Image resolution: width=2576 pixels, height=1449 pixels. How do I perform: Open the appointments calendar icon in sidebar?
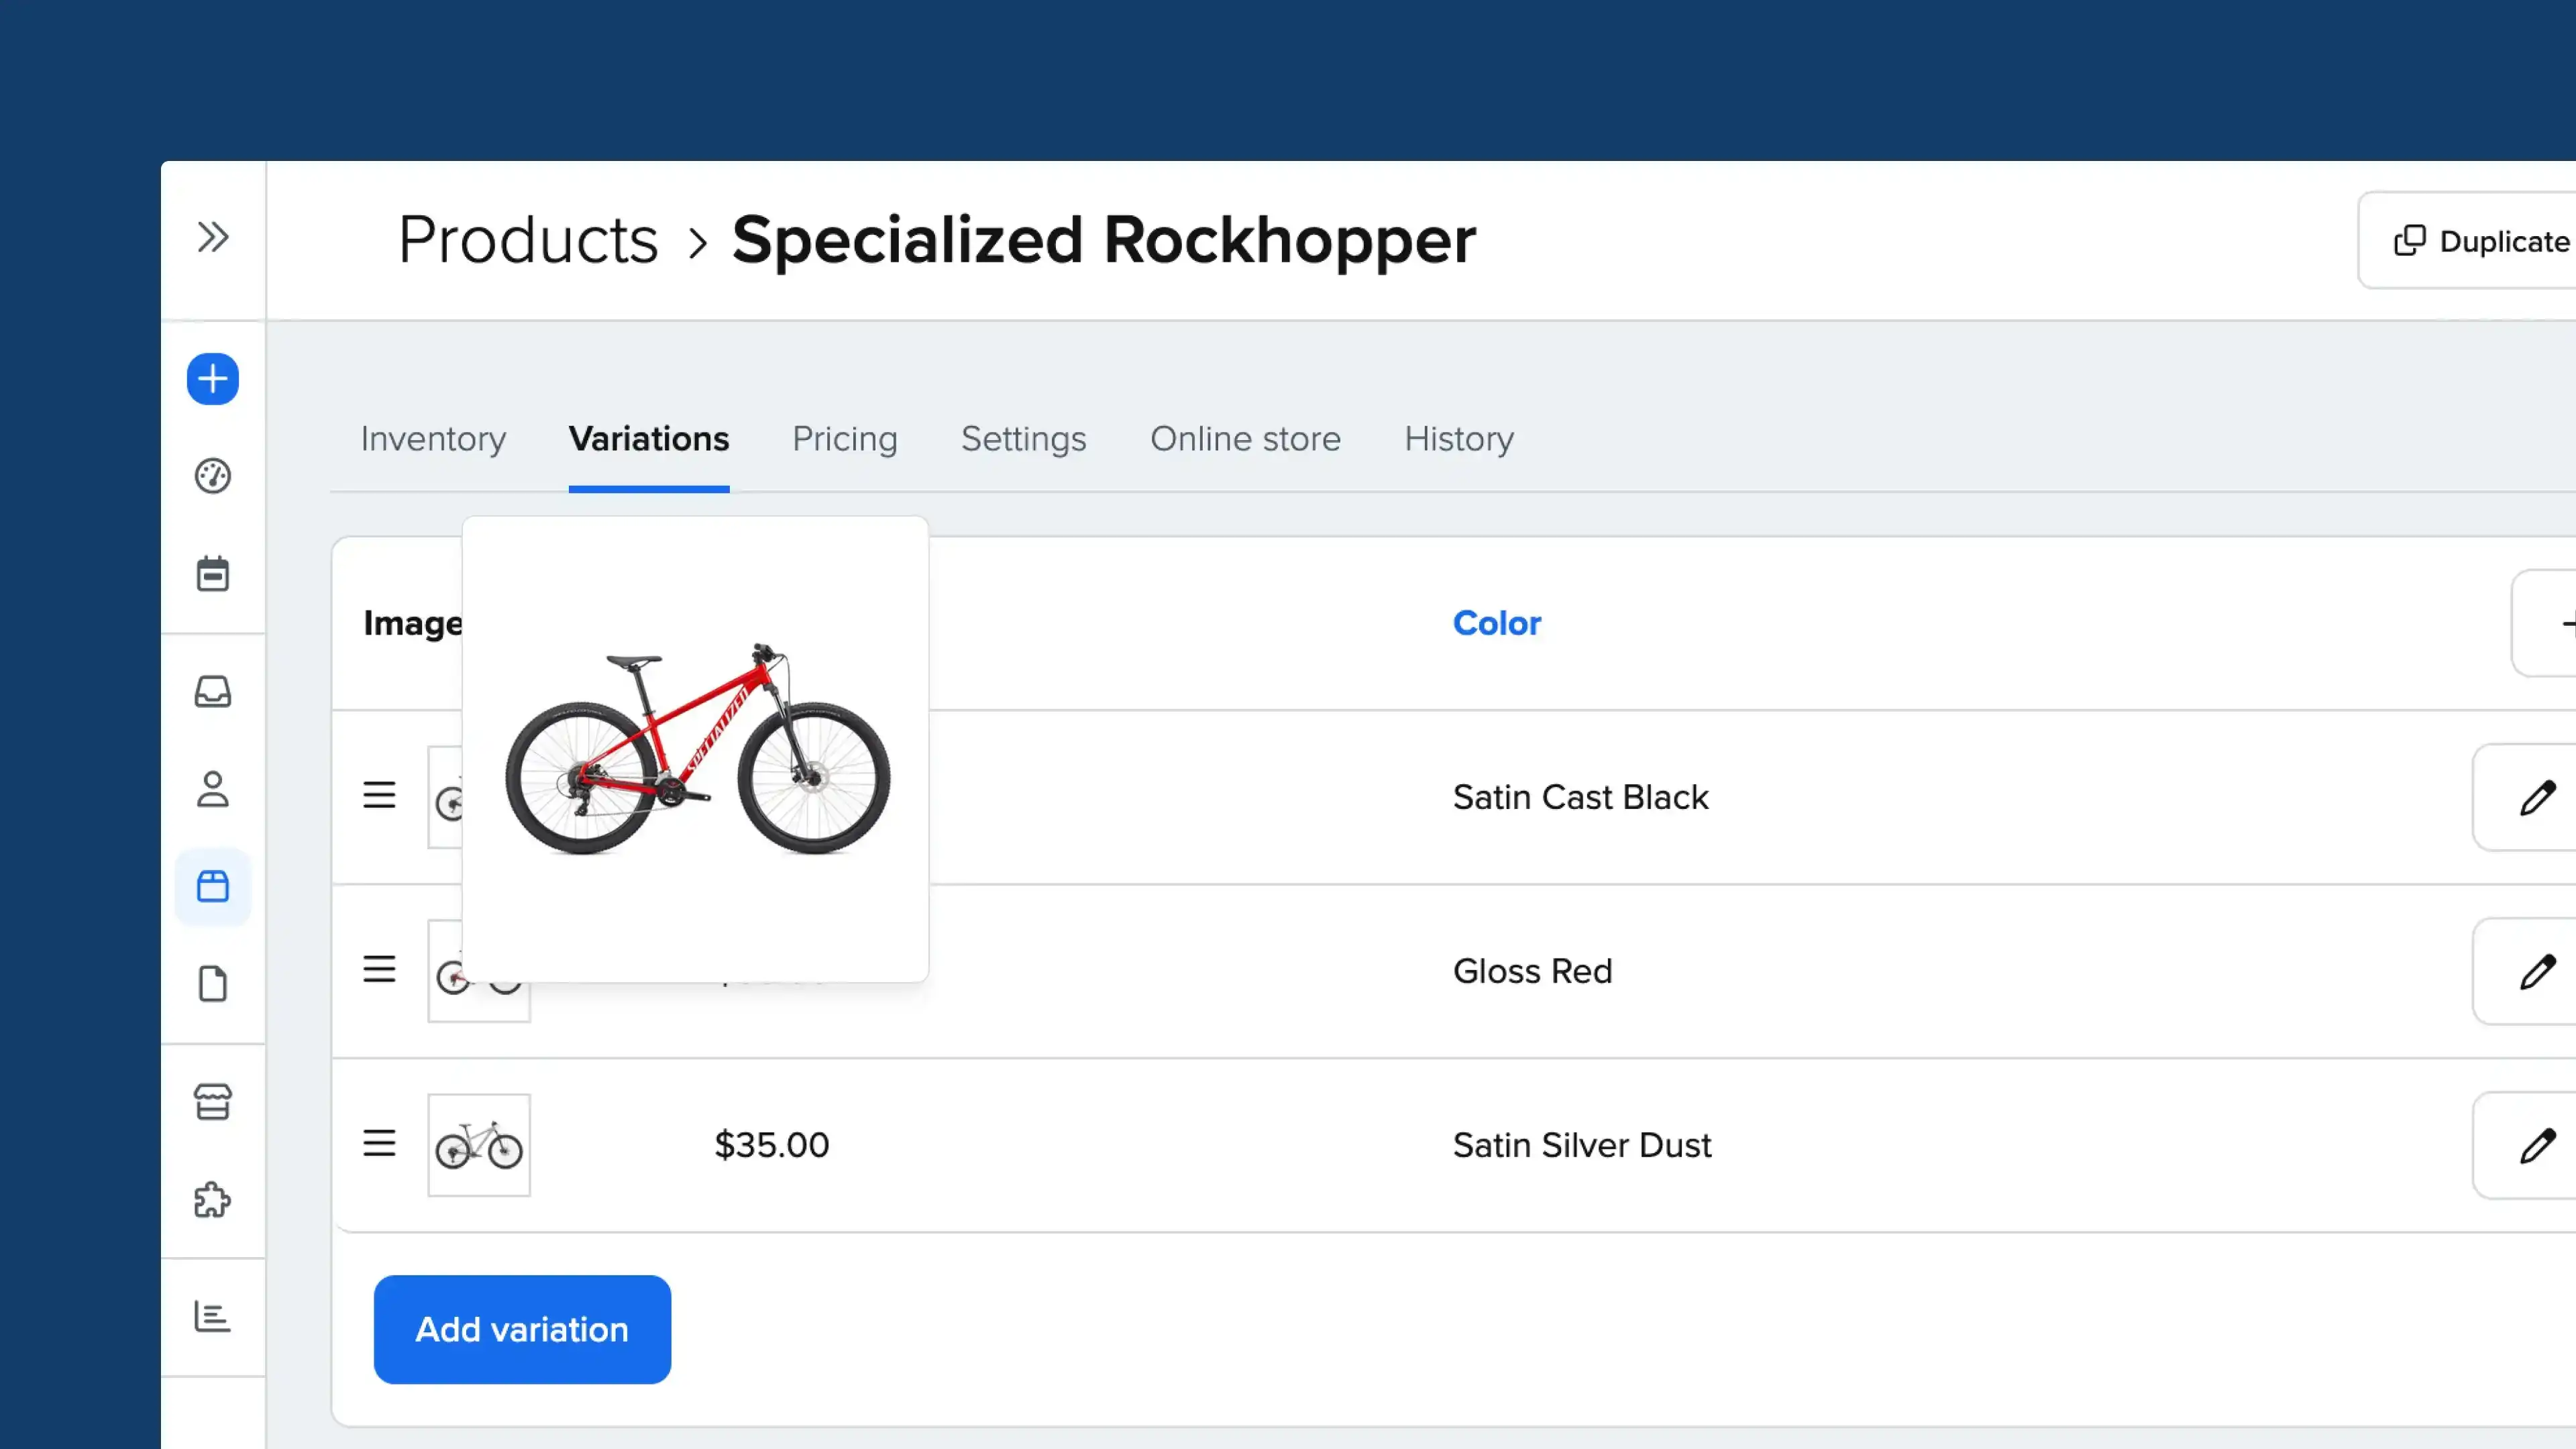tap(212, 573)
